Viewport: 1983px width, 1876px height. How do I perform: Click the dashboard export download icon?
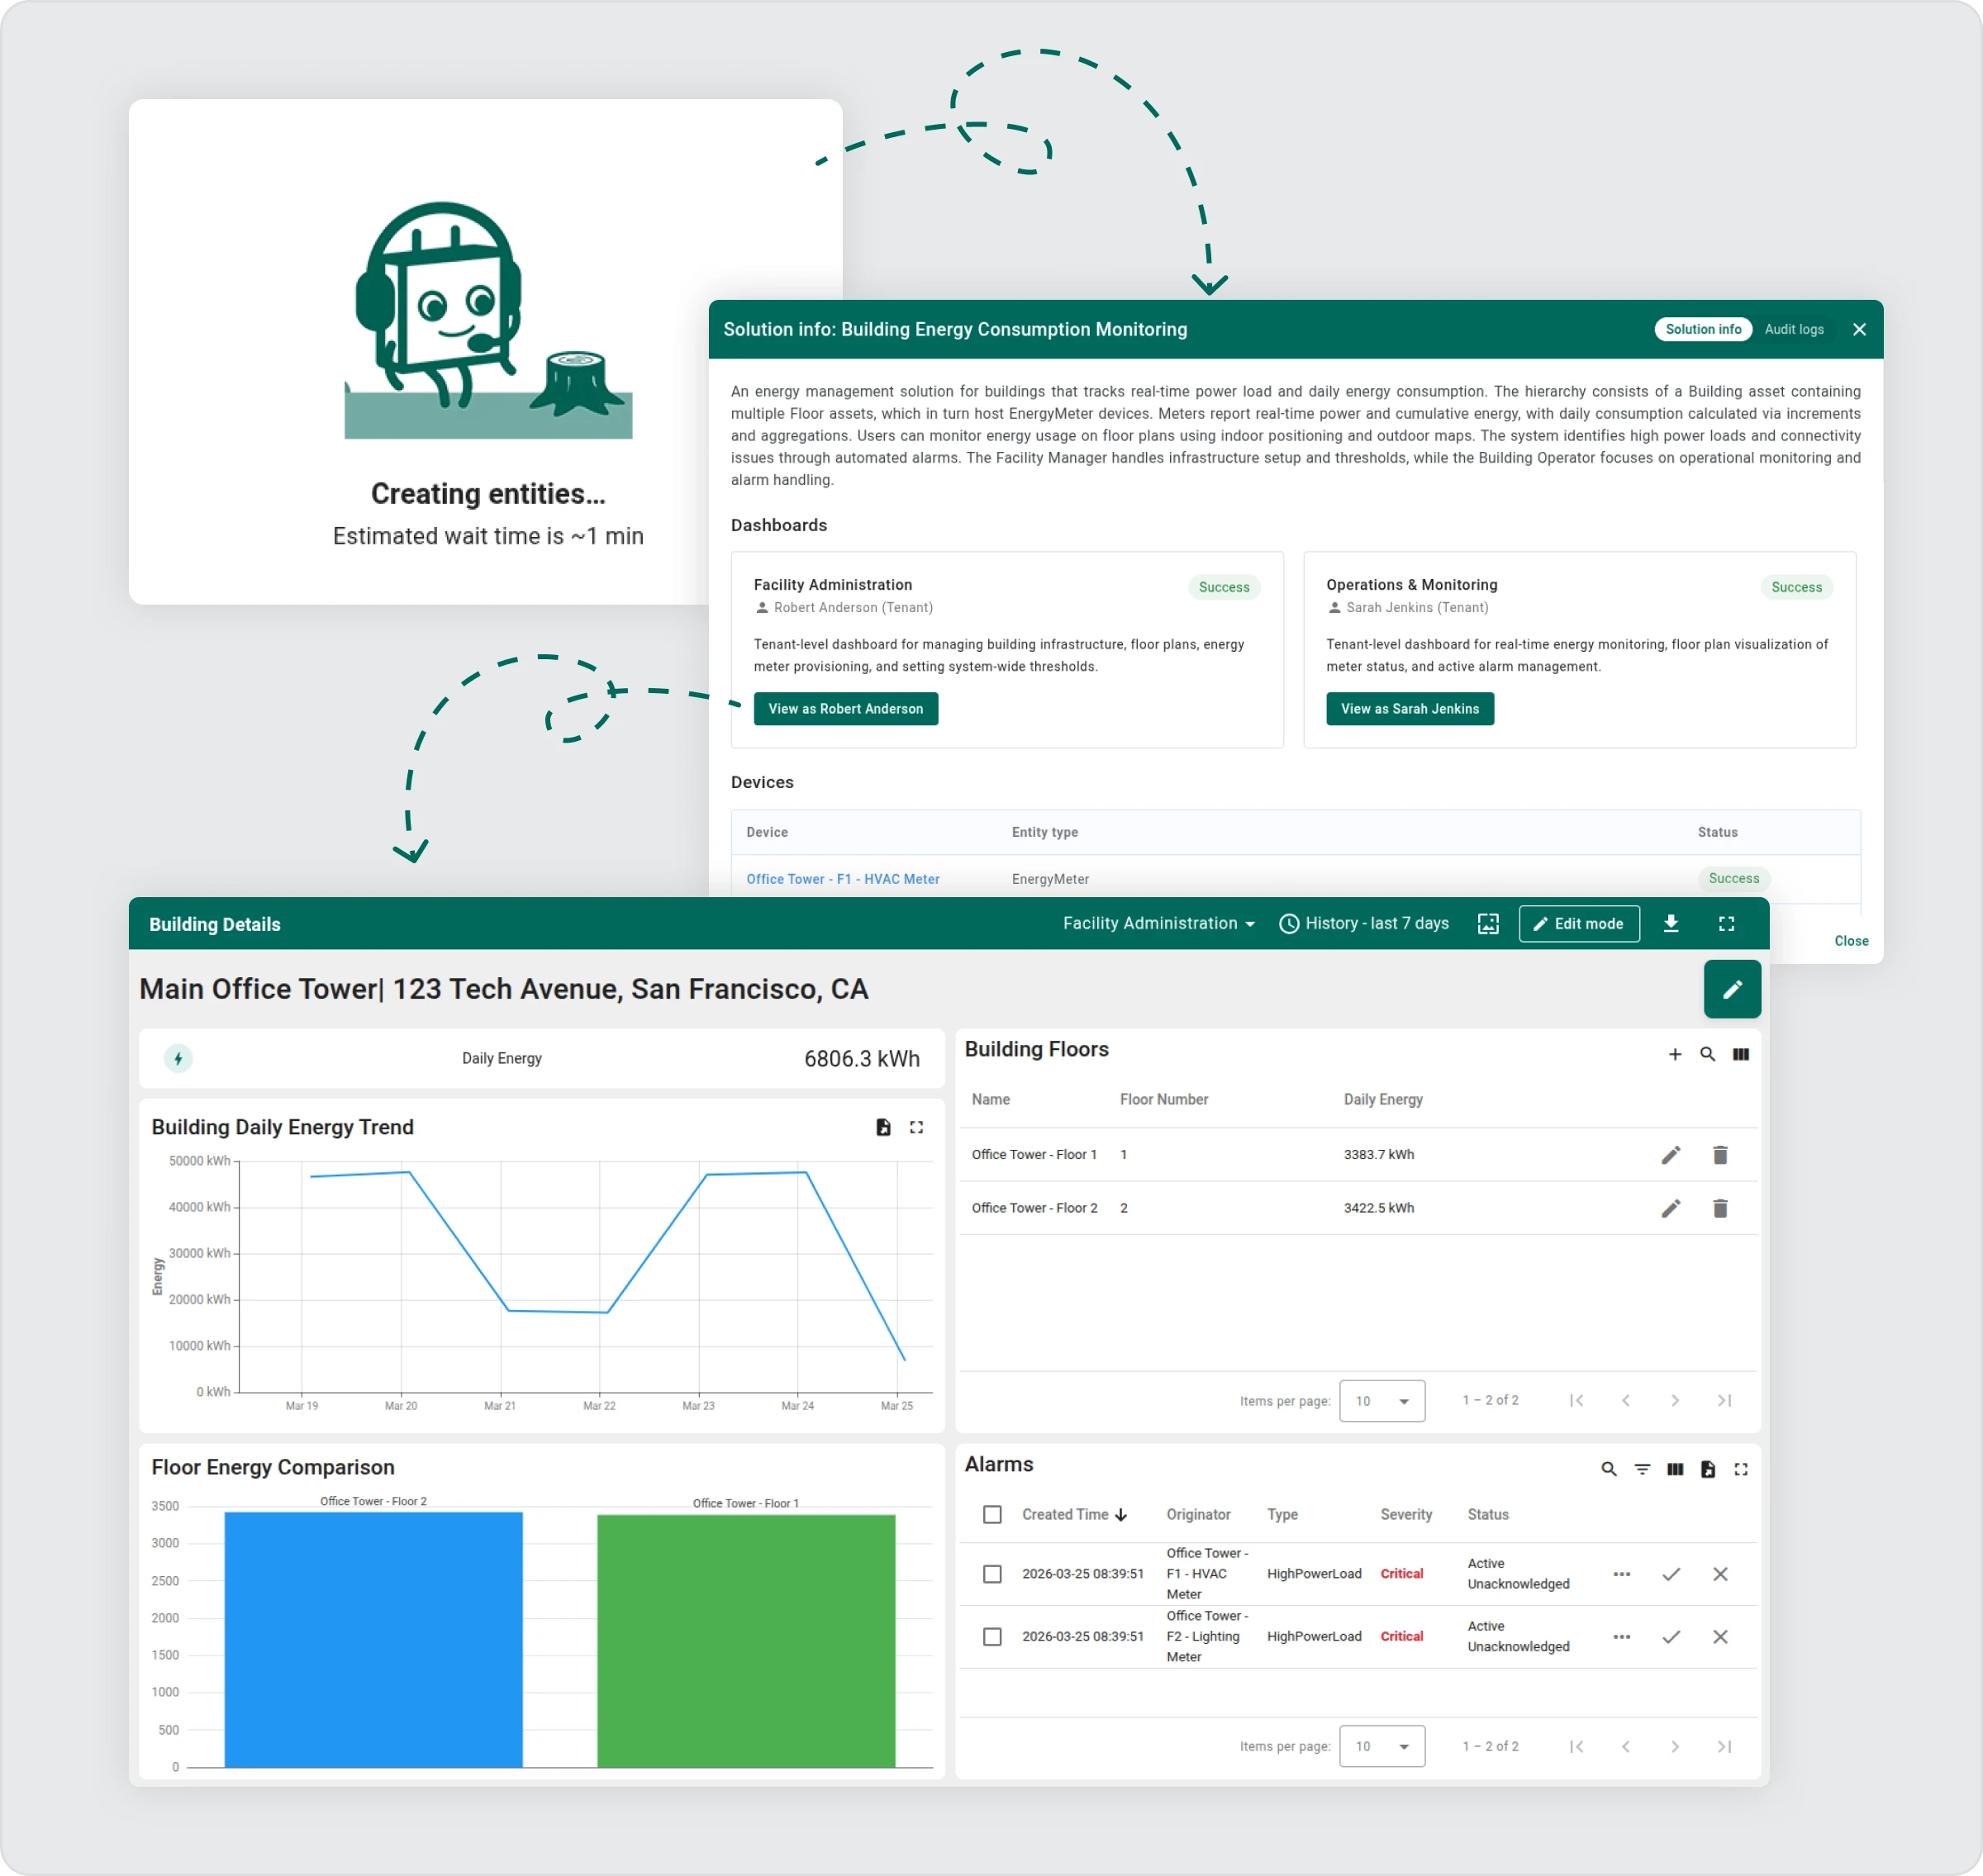[x=1671, y=923]
